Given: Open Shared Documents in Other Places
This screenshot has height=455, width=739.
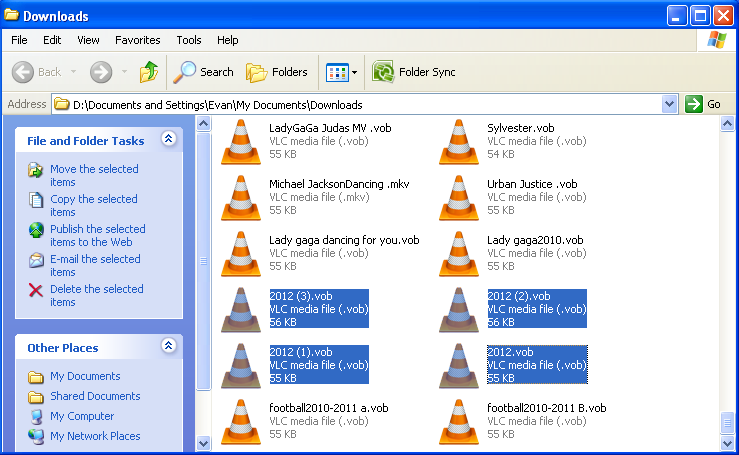Looking at the screenshot, I should [x=95, y=396].
